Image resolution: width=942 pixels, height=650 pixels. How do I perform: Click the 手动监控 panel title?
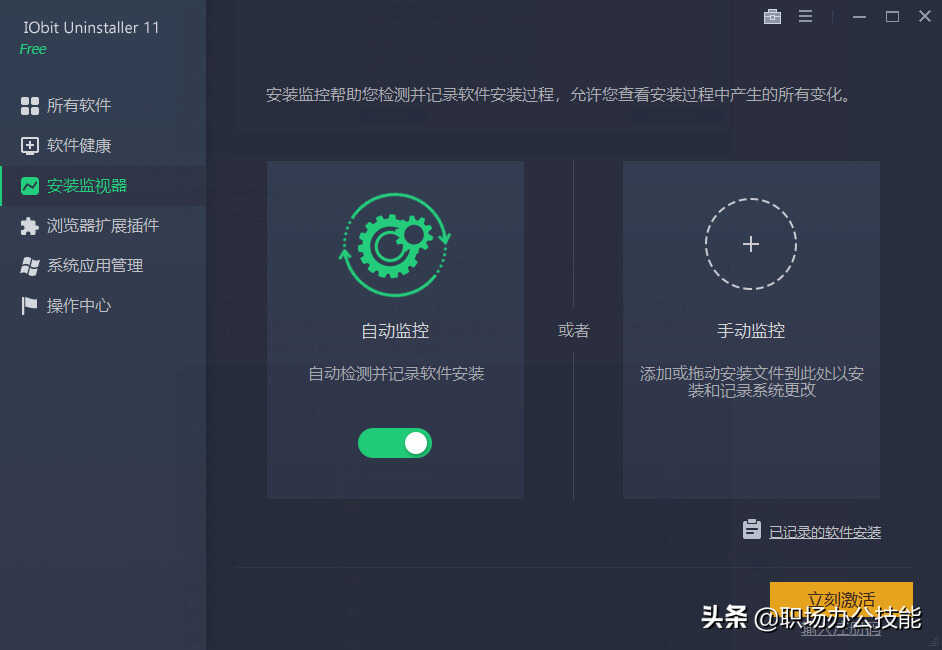pos(751,330)
